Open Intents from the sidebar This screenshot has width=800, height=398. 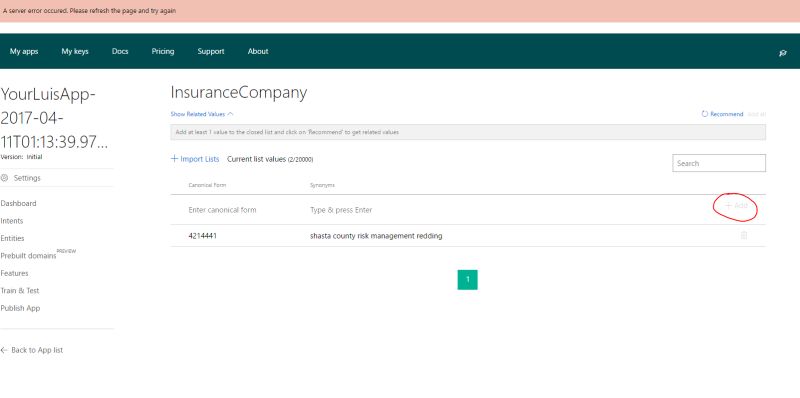click(12, 221)
